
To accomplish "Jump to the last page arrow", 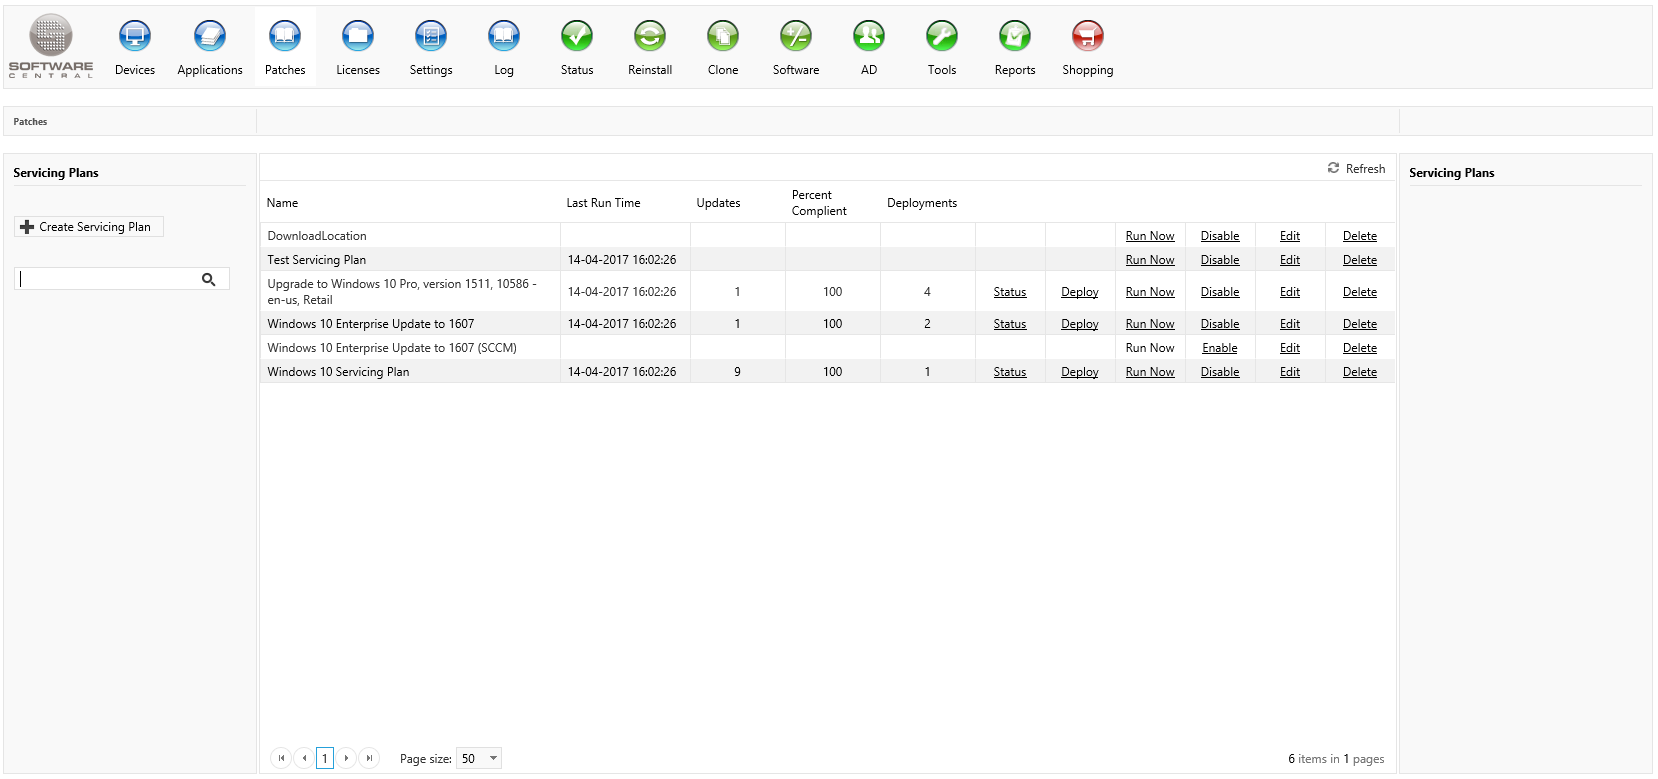I will pos(369,758).
